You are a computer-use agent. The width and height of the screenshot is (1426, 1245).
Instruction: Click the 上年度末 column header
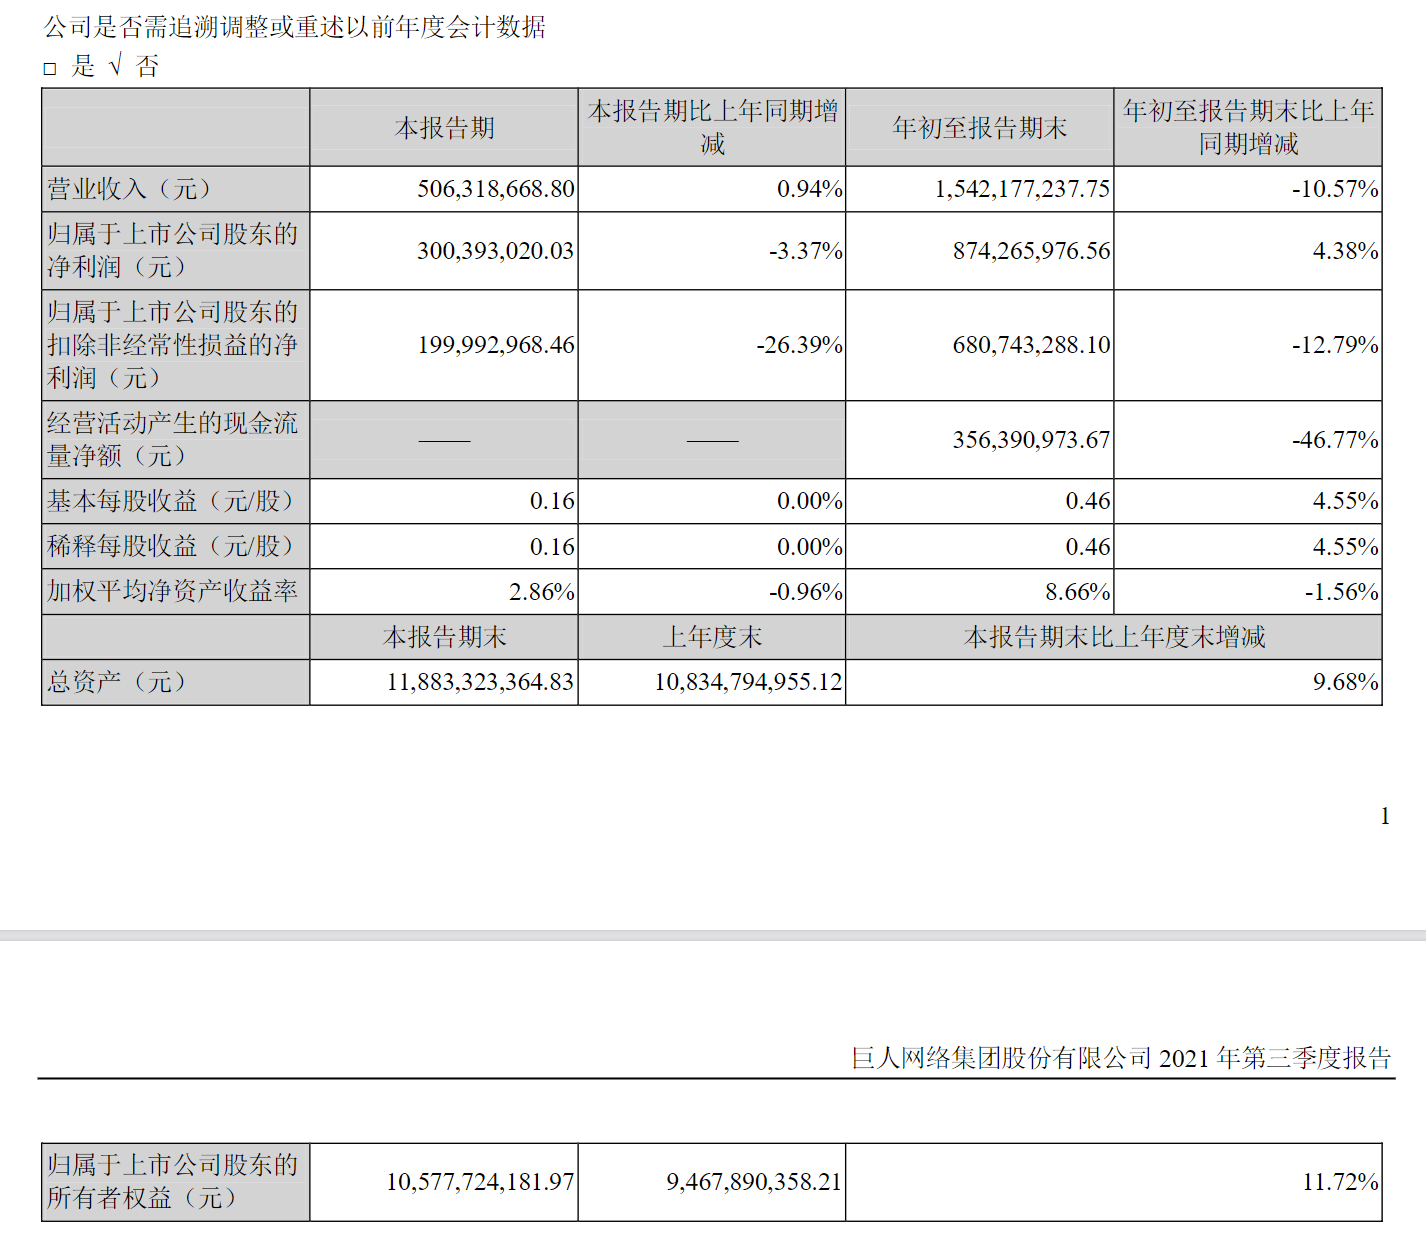coord(712,636)
